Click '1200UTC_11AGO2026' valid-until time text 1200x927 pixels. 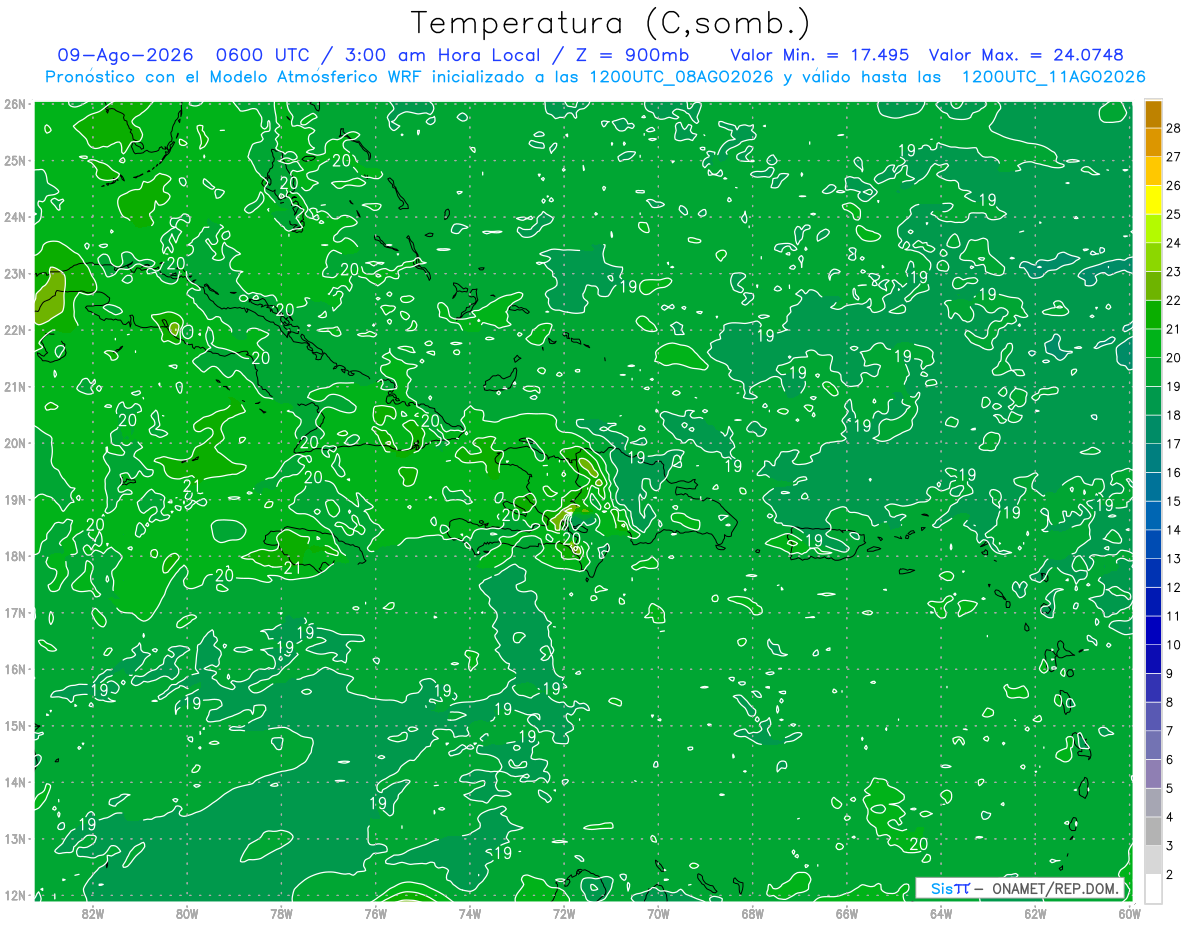point(1053,77)
